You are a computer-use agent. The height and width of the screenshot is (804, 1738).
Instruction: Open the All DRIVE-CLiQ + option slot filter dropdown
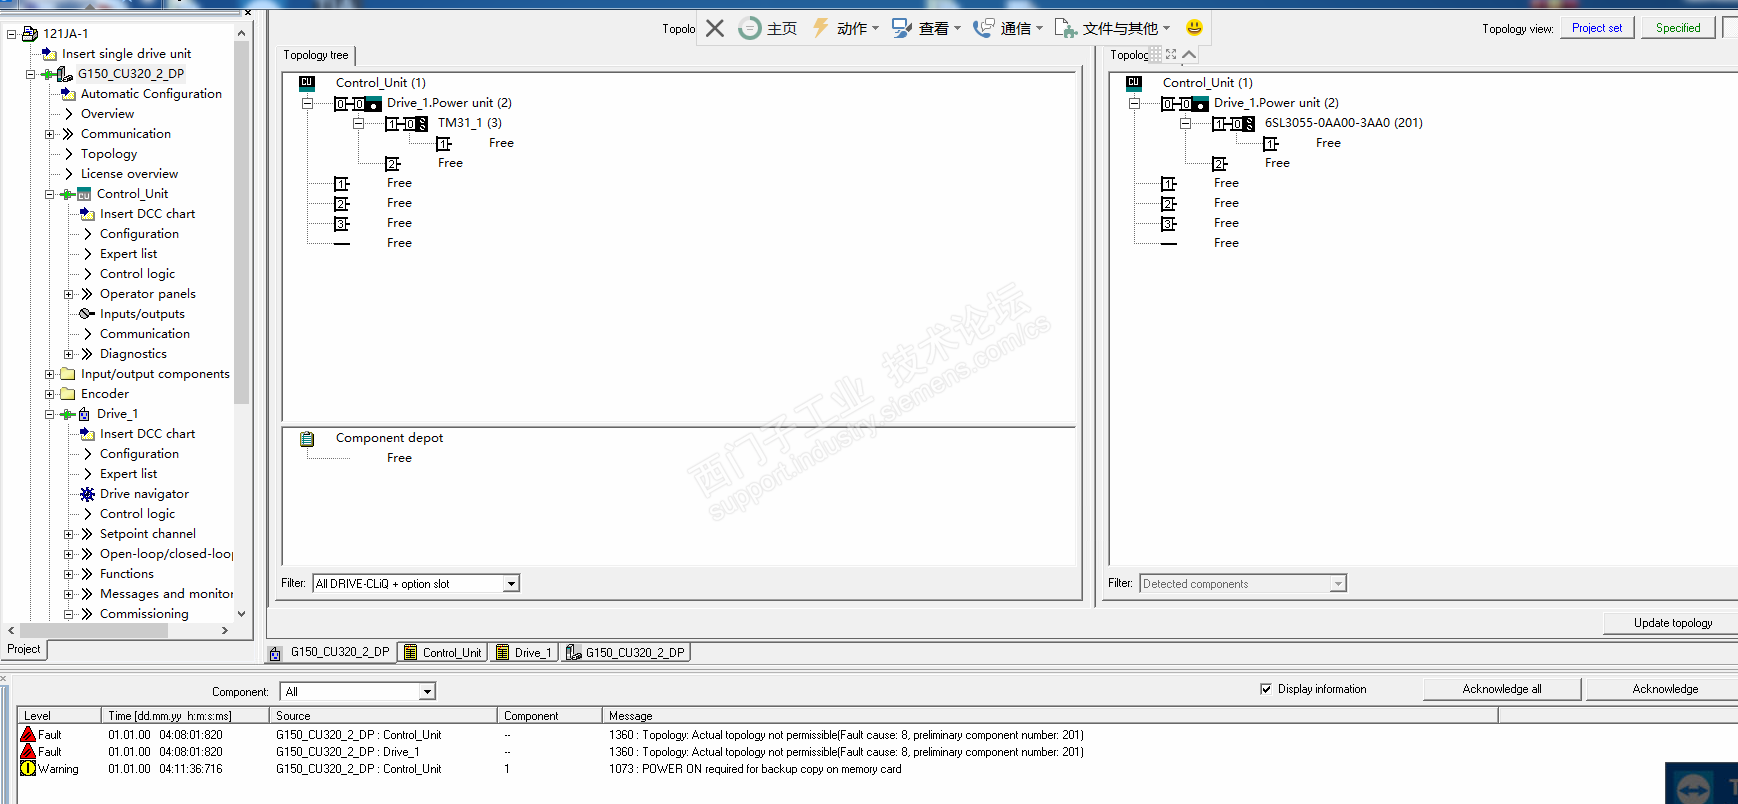click(511, 584)
